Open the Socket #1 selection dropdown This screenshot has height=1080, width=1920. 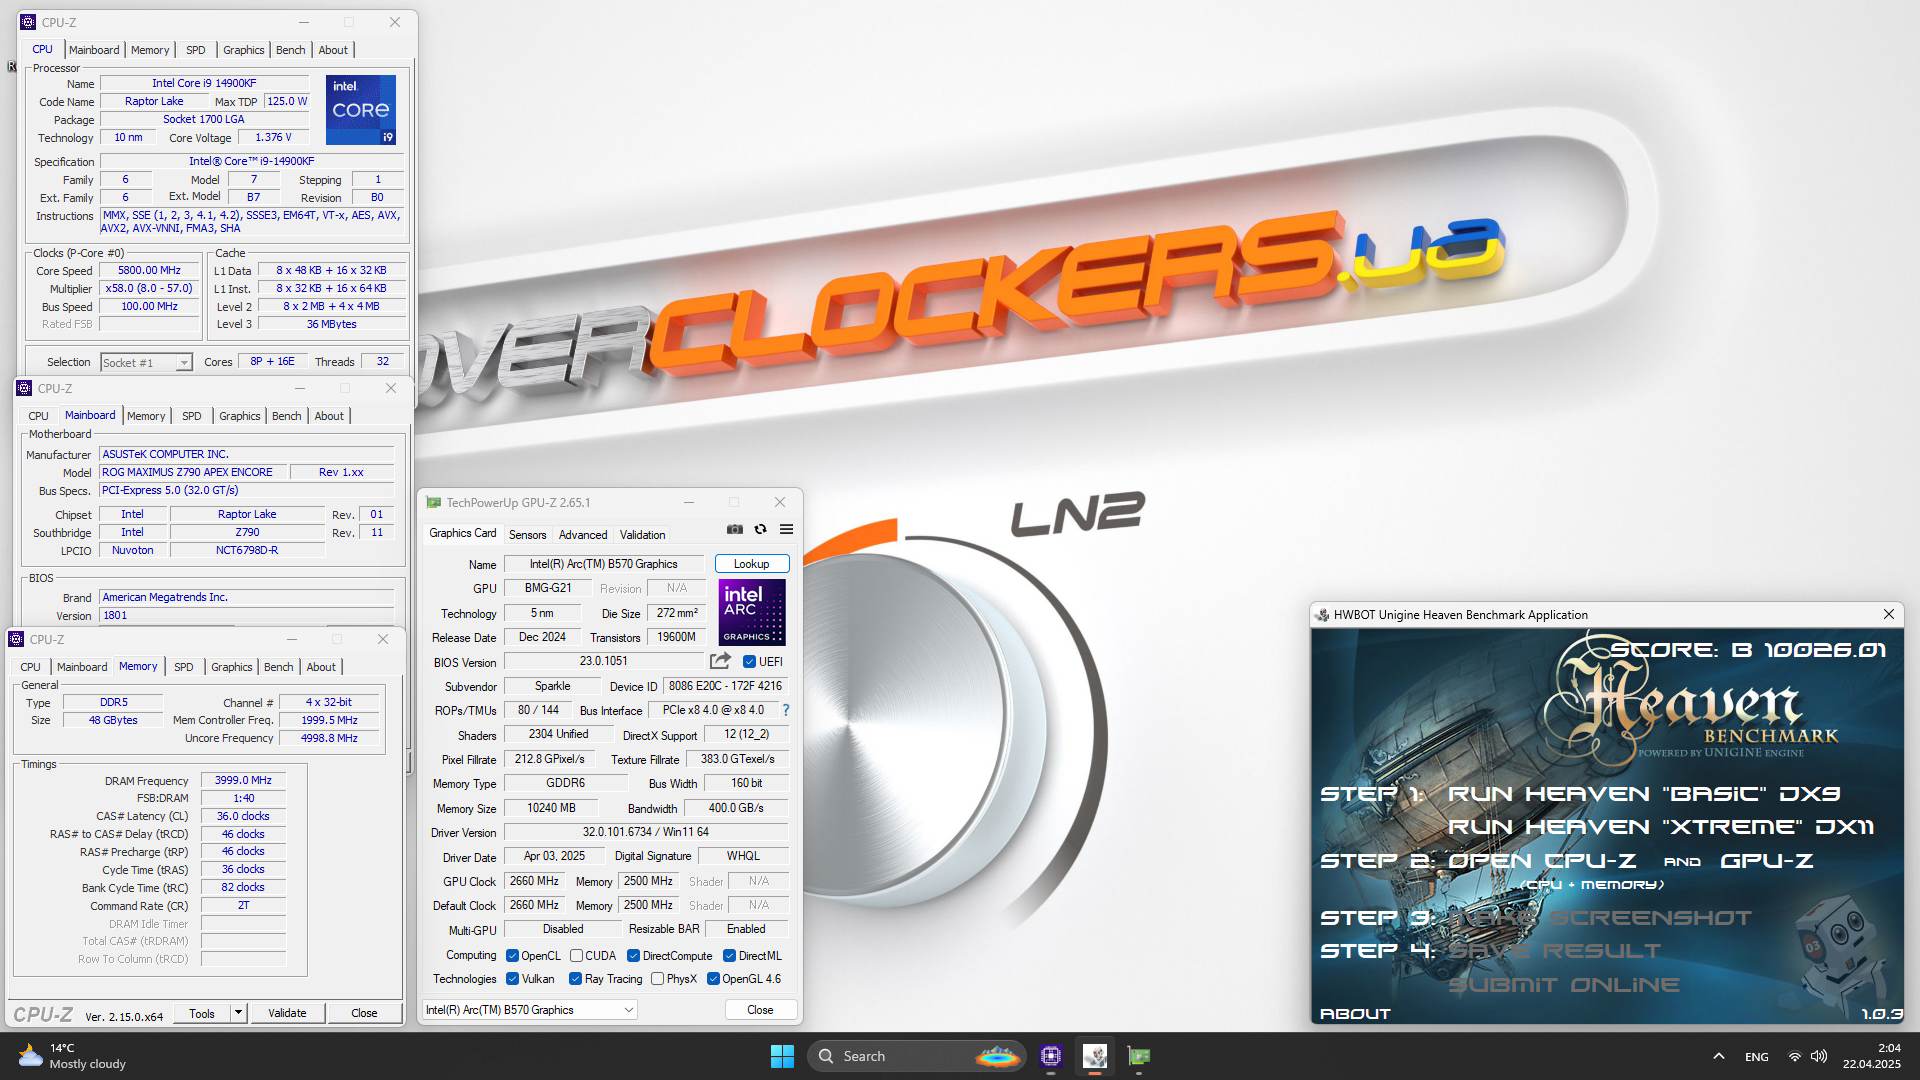click(146, 362)
